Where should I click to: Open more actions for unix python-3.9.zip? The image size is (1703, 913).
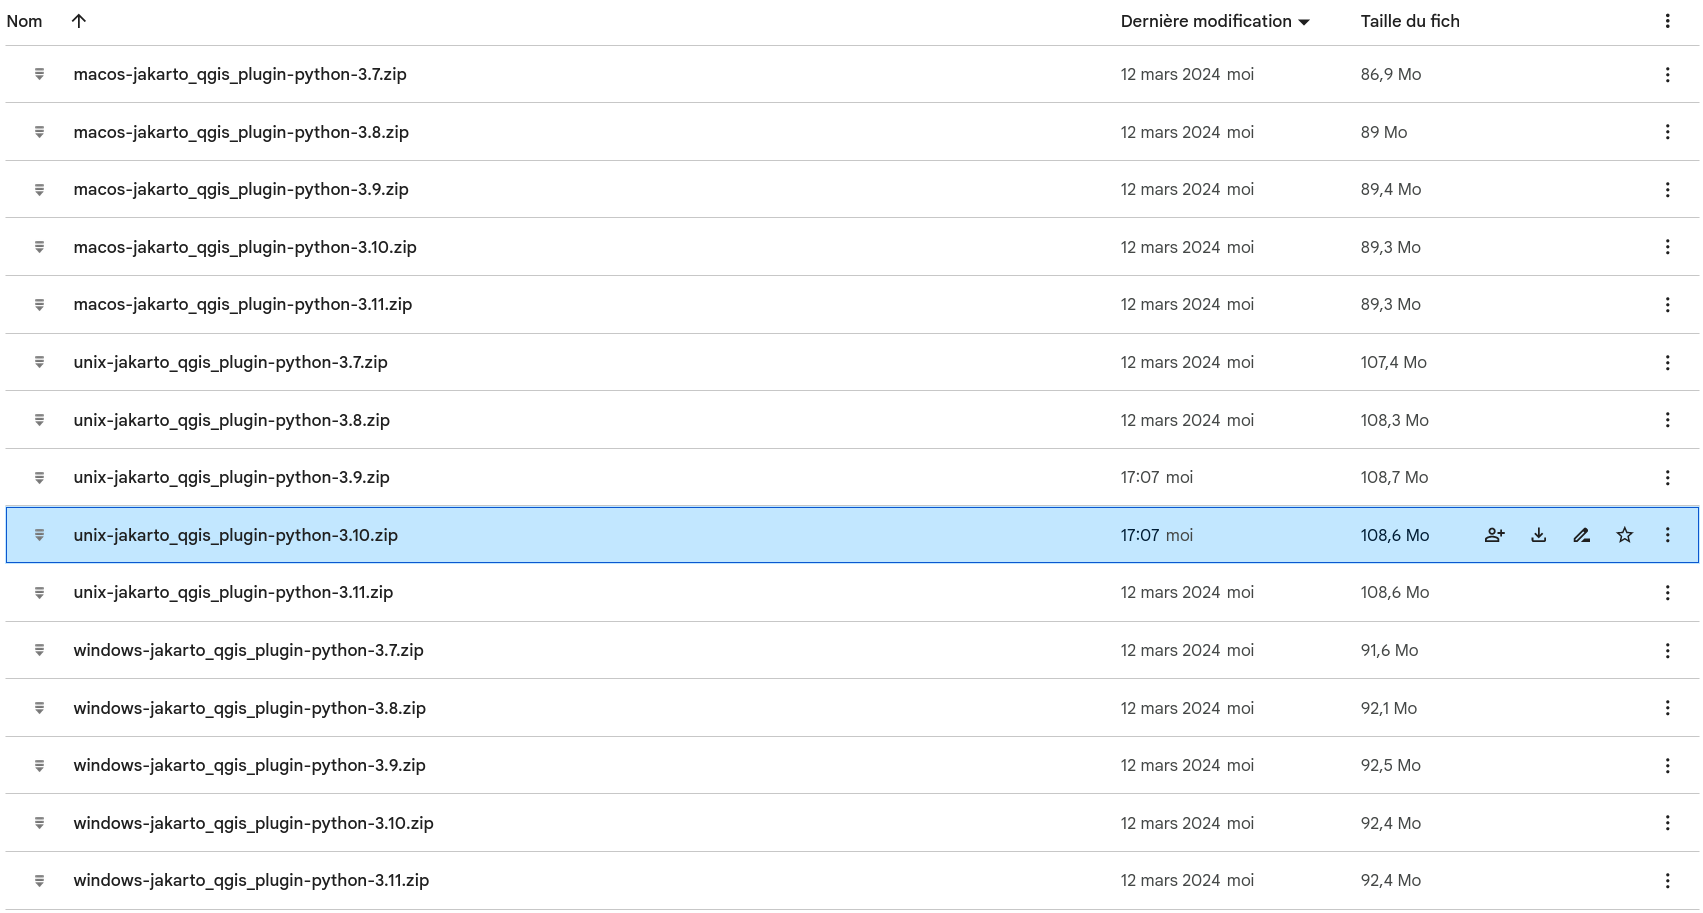(x=1667, y=477)
